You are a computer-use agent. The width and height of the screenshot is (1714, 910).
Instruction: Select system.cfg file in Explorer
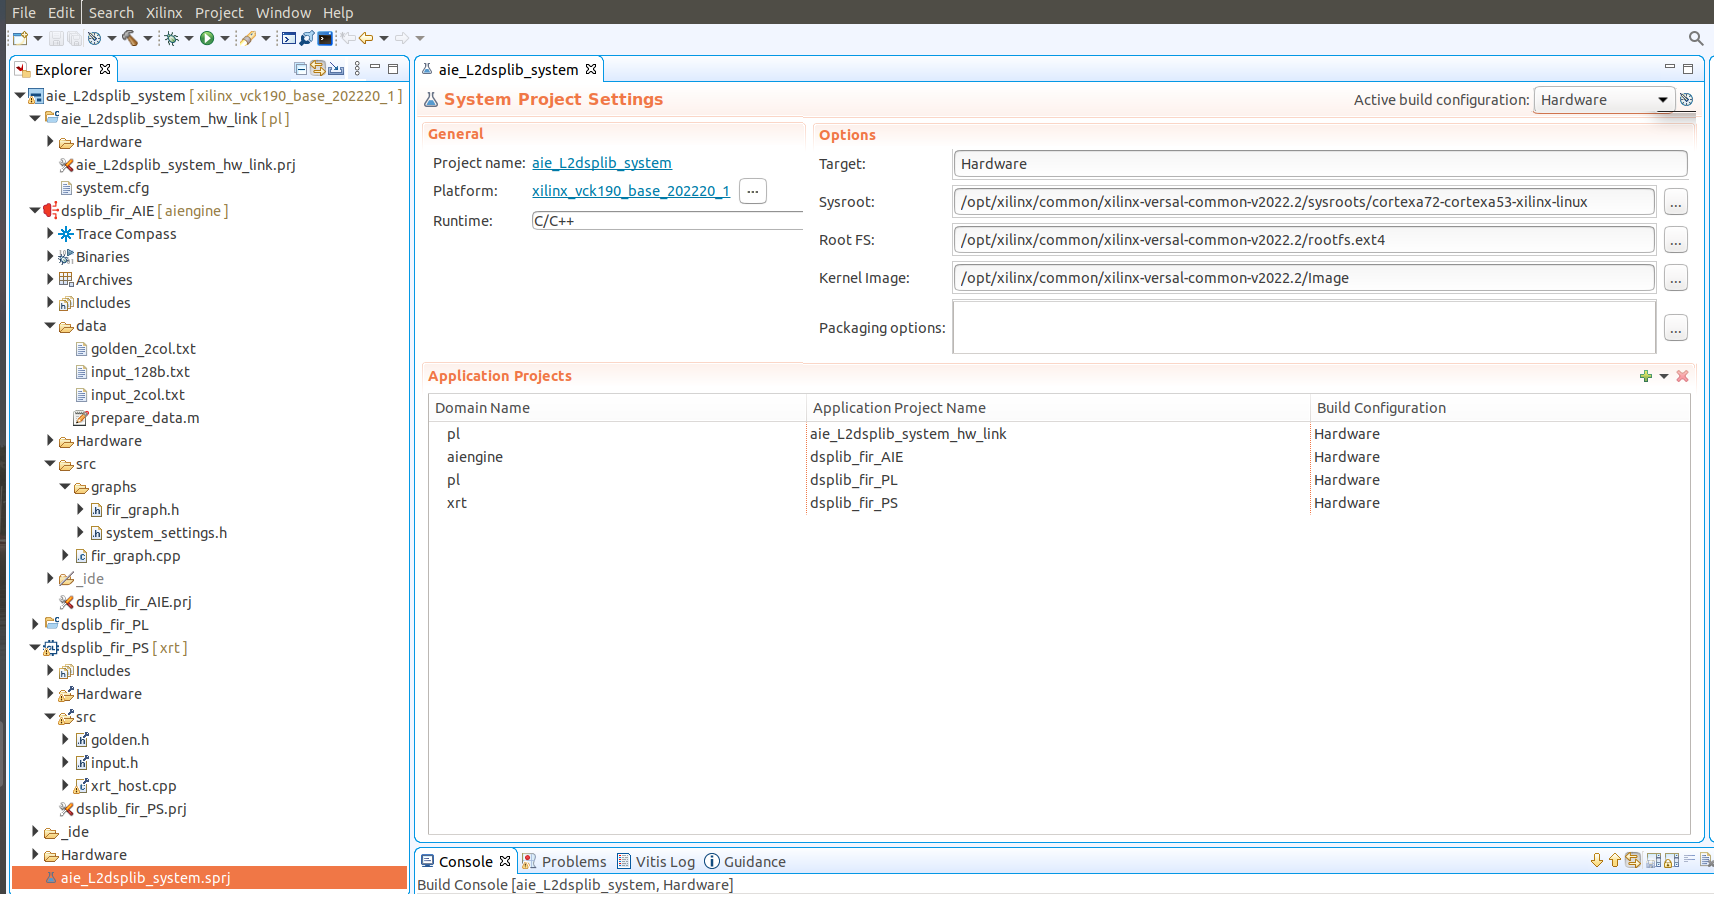tap(112, 187)
